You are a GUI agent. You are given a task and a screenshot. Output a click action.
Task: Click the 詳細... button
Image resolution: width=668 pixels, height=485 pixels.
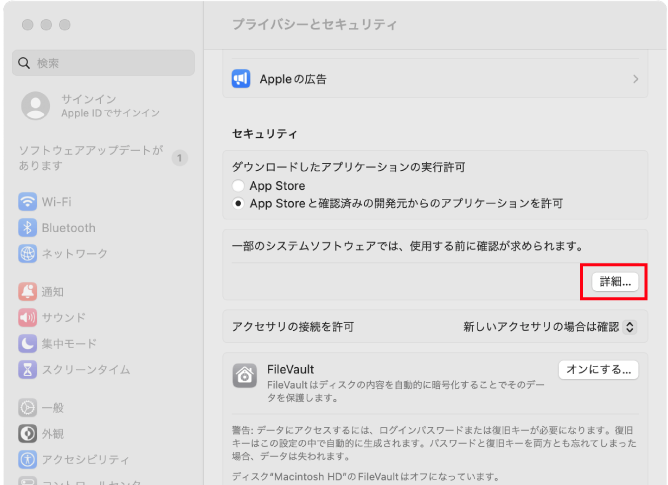pos(615,282)
